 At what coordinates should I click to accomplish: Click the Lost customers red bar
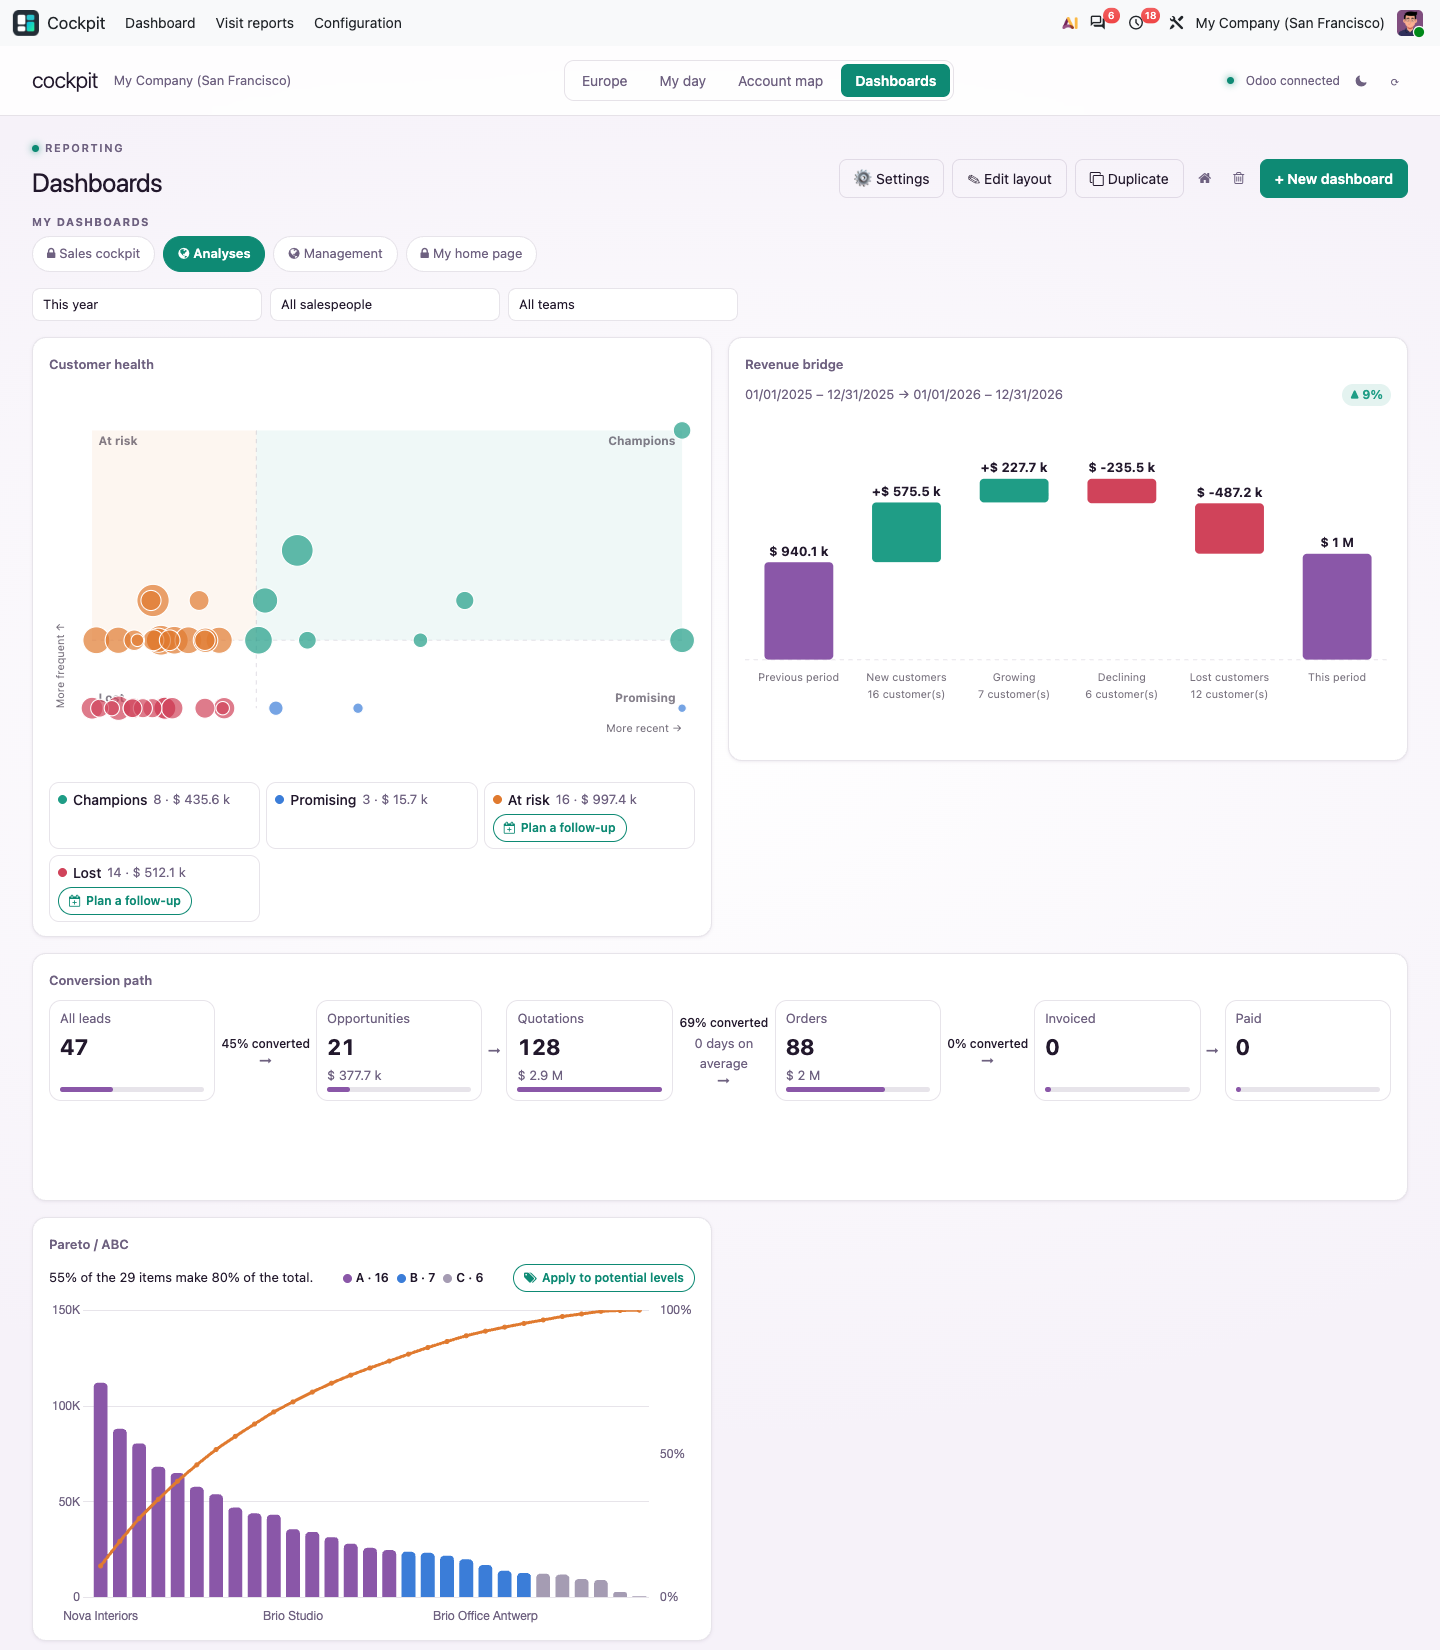coord(1229,528)
